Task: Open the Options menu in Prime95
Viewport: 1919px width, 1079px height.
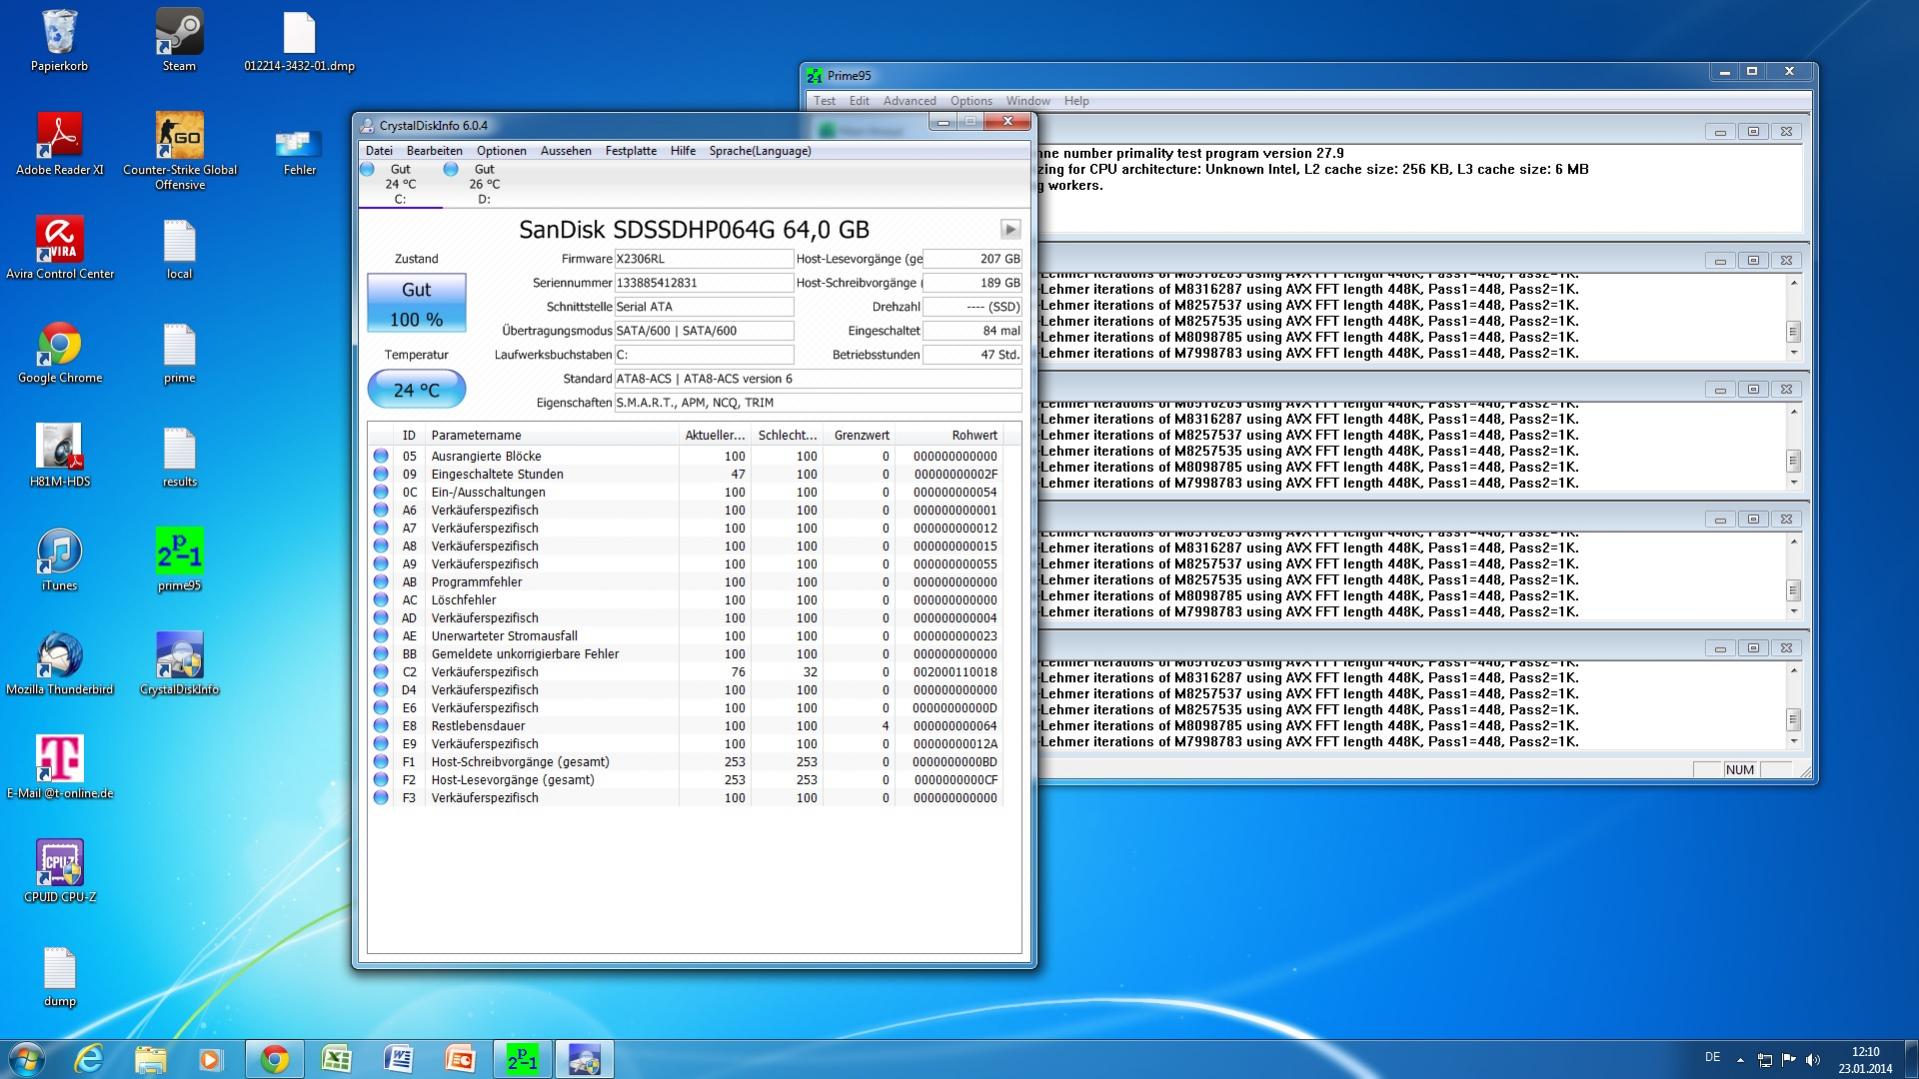Action: 970,101
